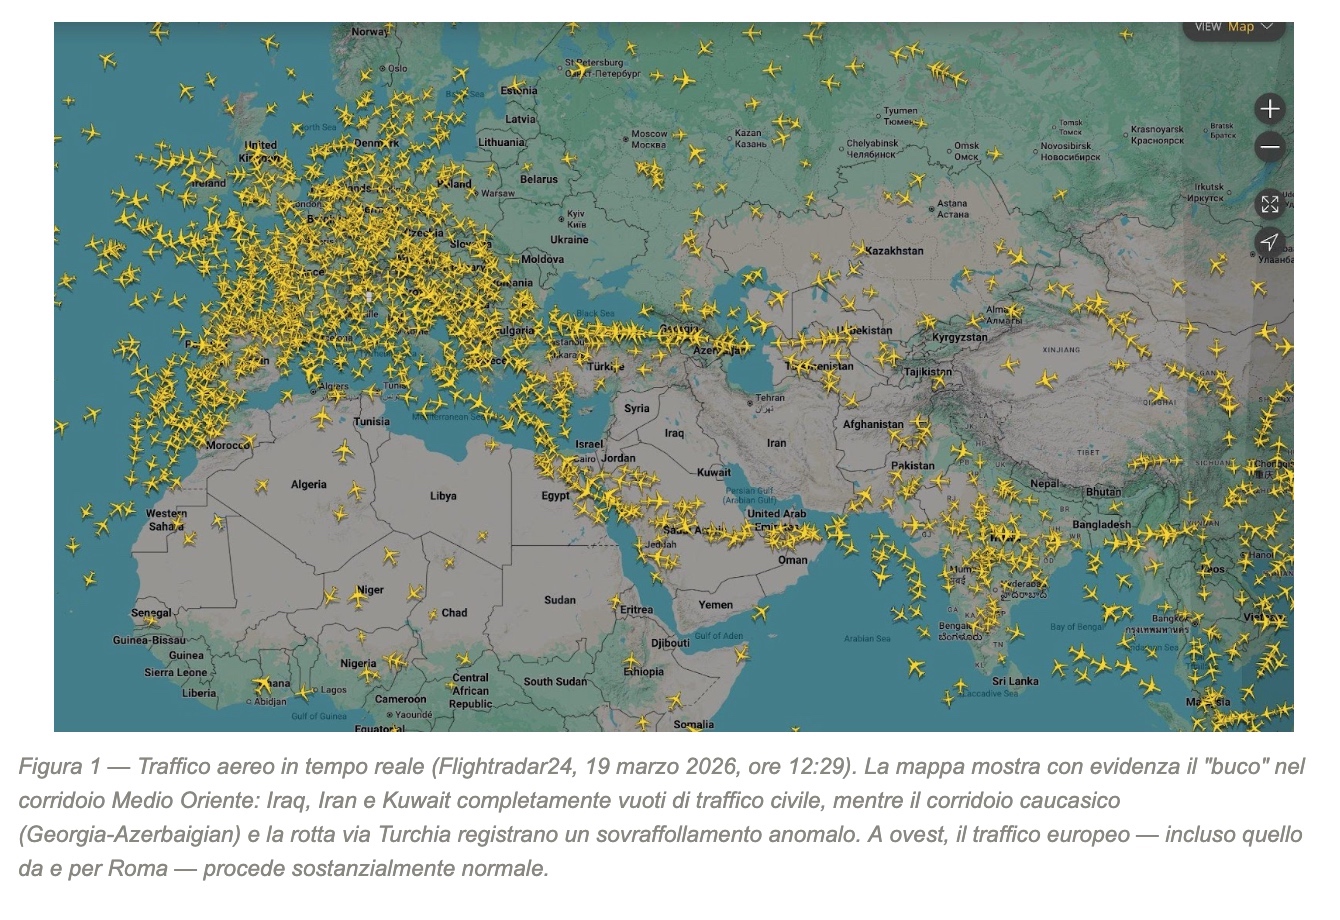
Task: Click the Lagos city marker
Action: [x=316, y=690]
